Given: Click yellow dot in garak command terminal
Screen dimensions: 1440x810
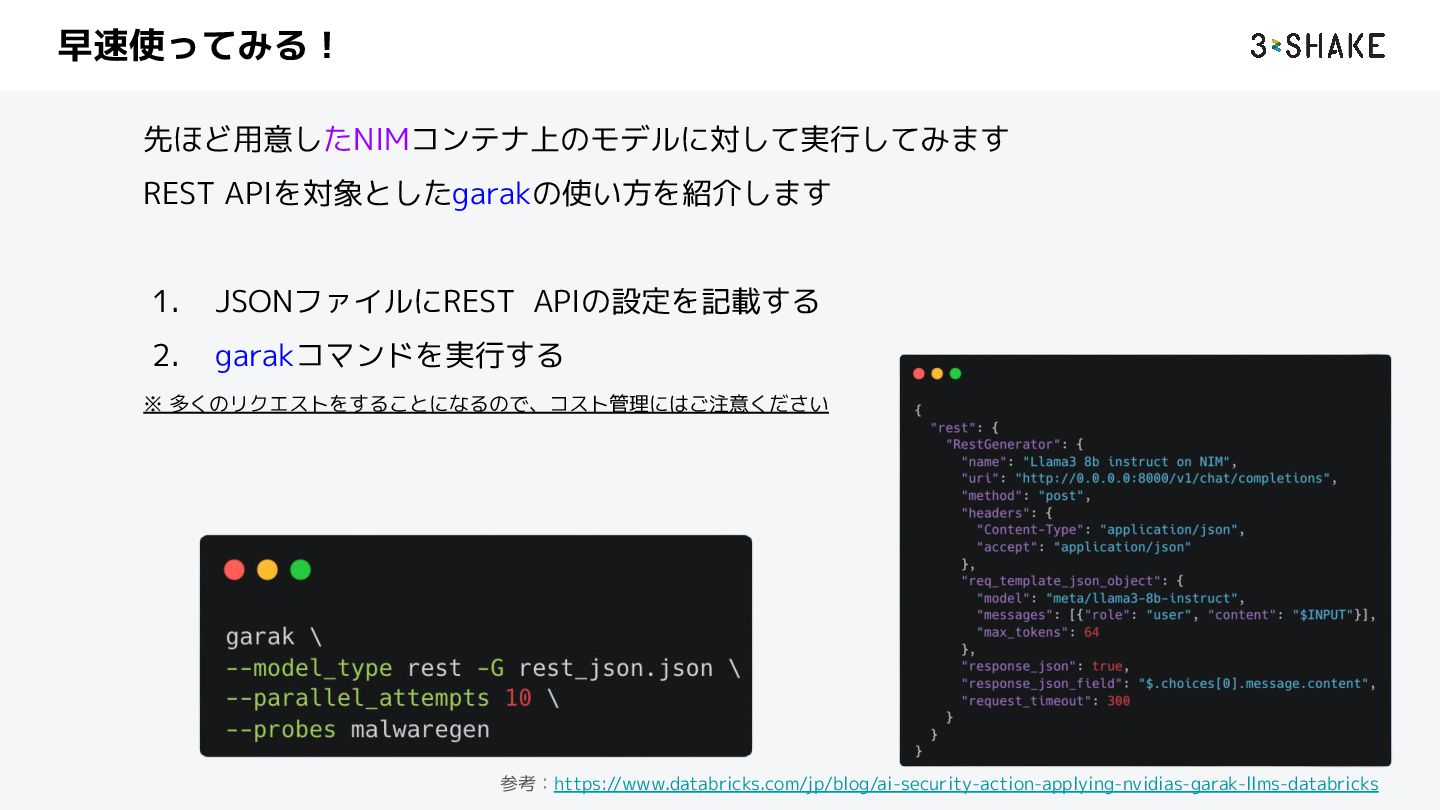Looking at the screenshot, I should [267, 570].
